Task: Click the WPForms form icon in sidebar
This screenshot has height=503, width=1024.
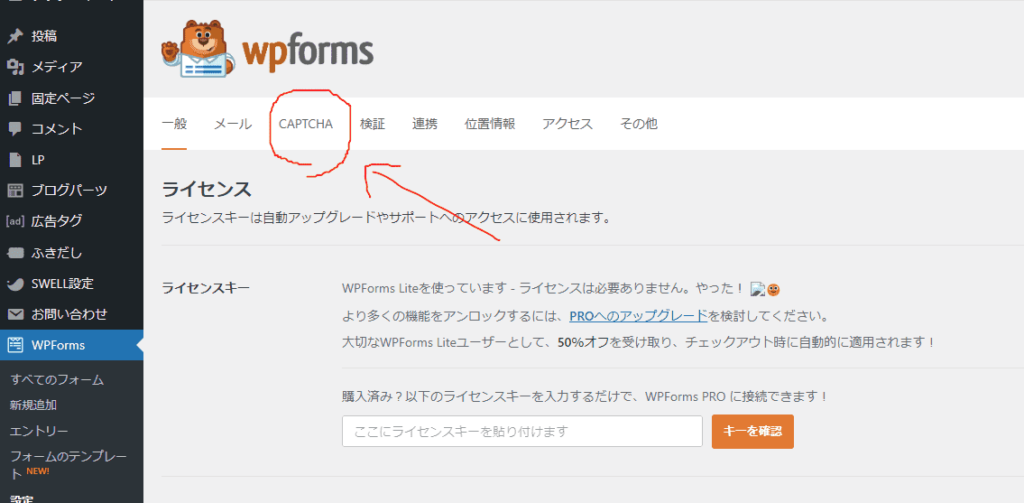Action: click(x=16, y=345)
